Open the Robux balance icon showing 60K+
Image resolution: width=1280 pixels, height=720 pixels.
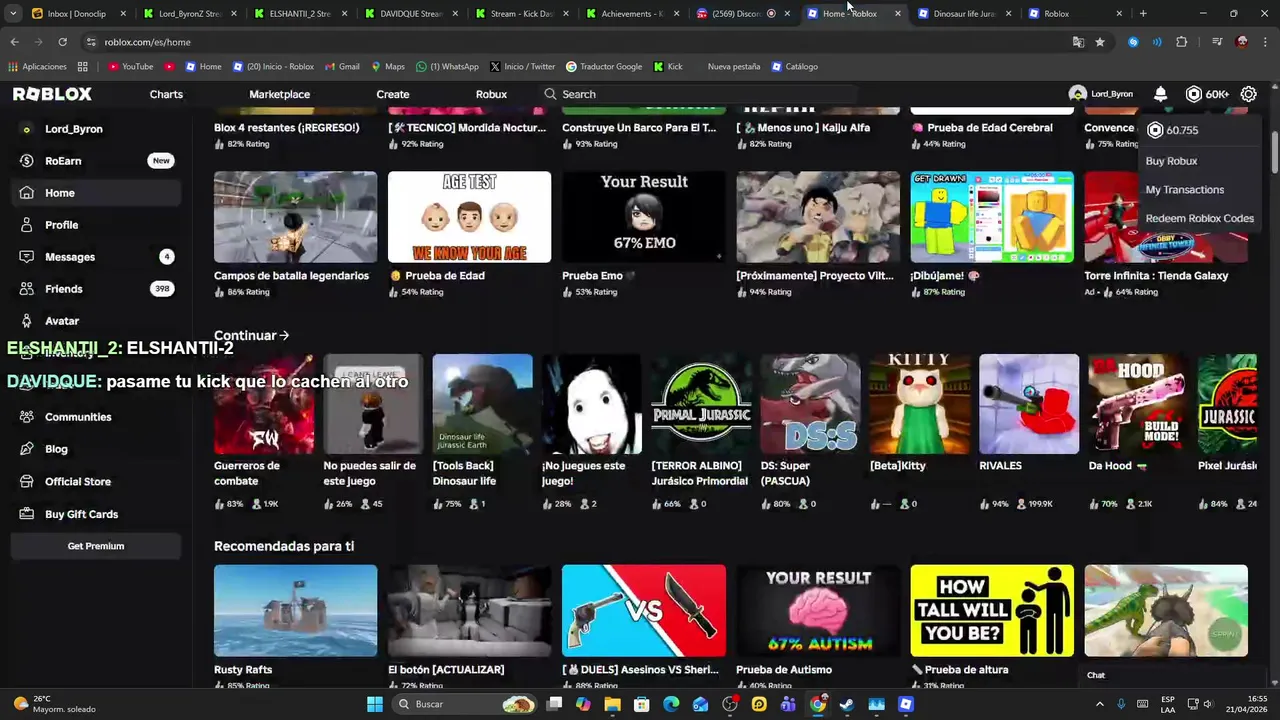pyautogui.click(x=1193, y=94)
